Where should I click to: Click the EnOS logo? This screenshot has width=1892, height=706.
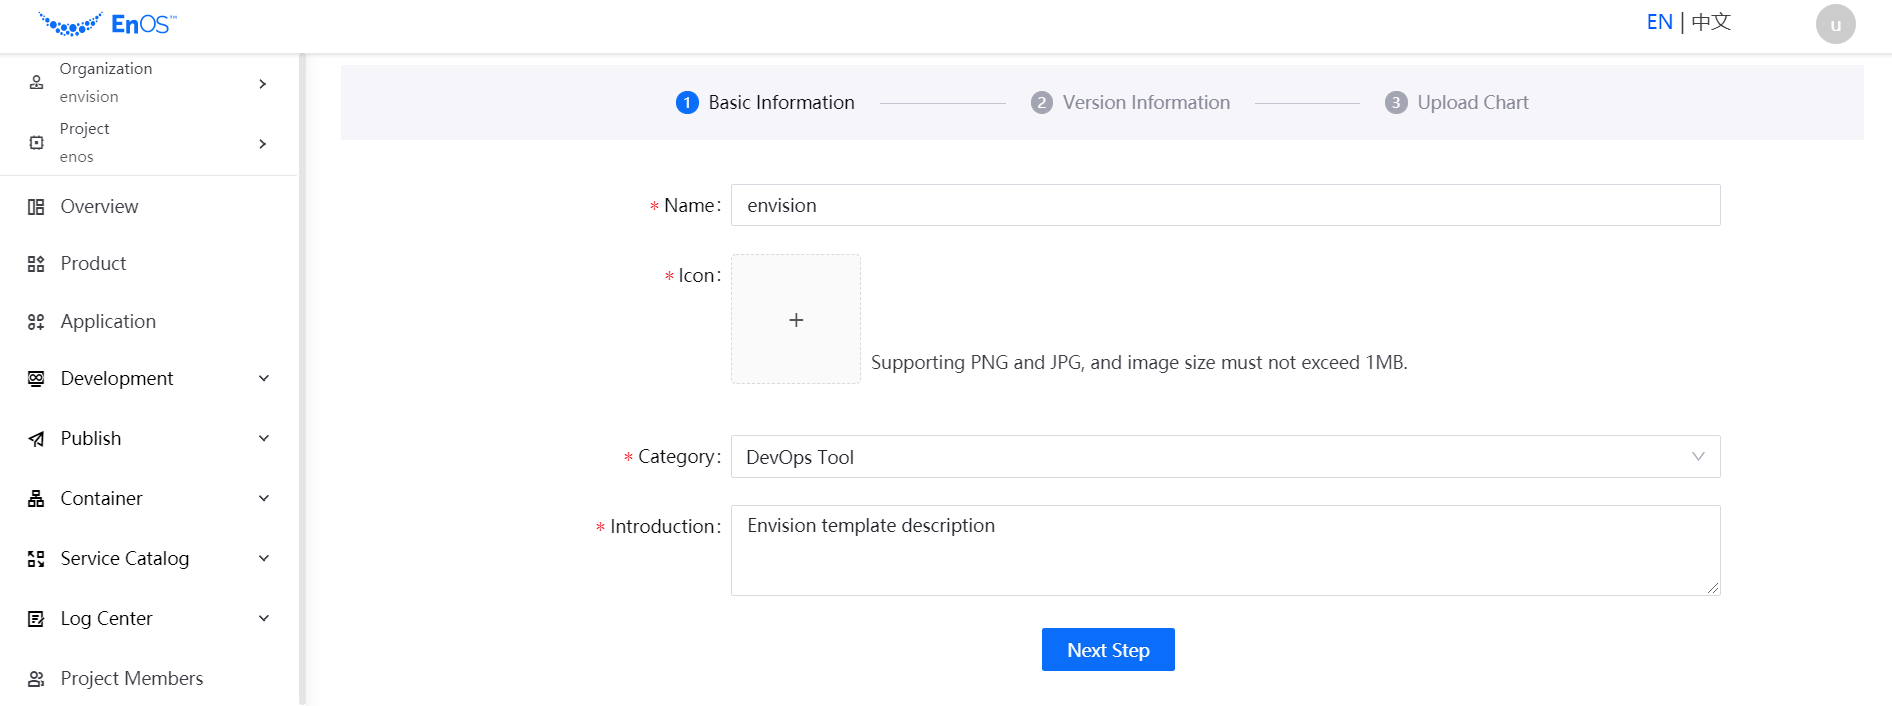point(108,24)
